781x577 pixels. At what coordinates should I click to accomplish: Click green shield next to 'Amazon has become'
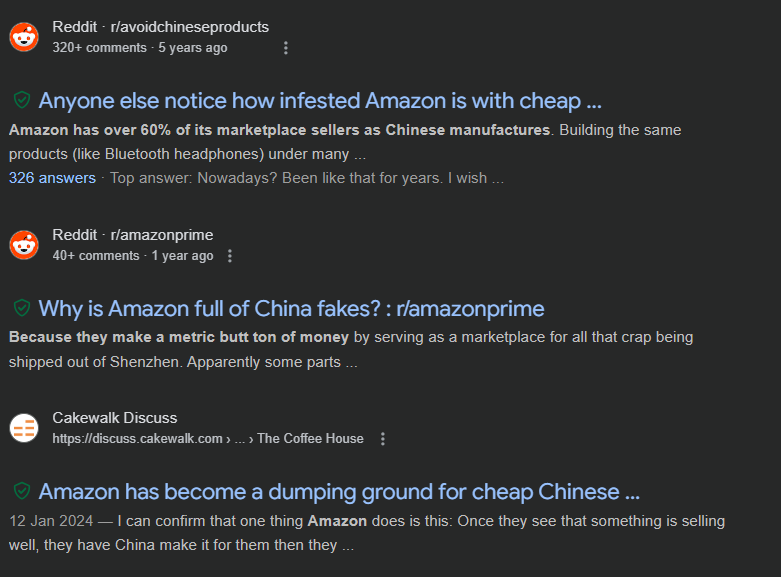coord(21,491)
